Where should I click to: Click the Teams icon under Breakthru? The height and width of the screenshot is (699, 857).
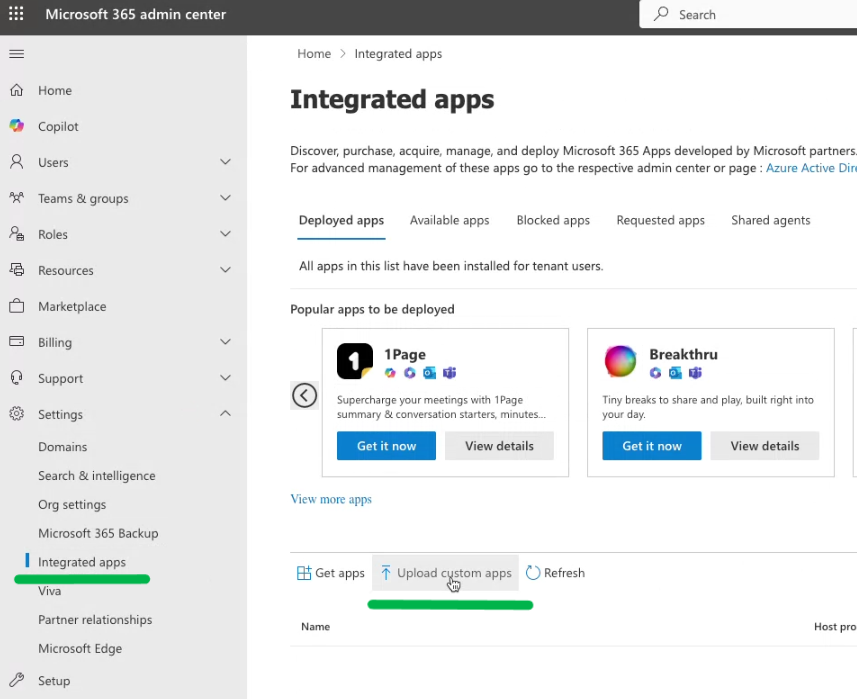tap(695, 373)
